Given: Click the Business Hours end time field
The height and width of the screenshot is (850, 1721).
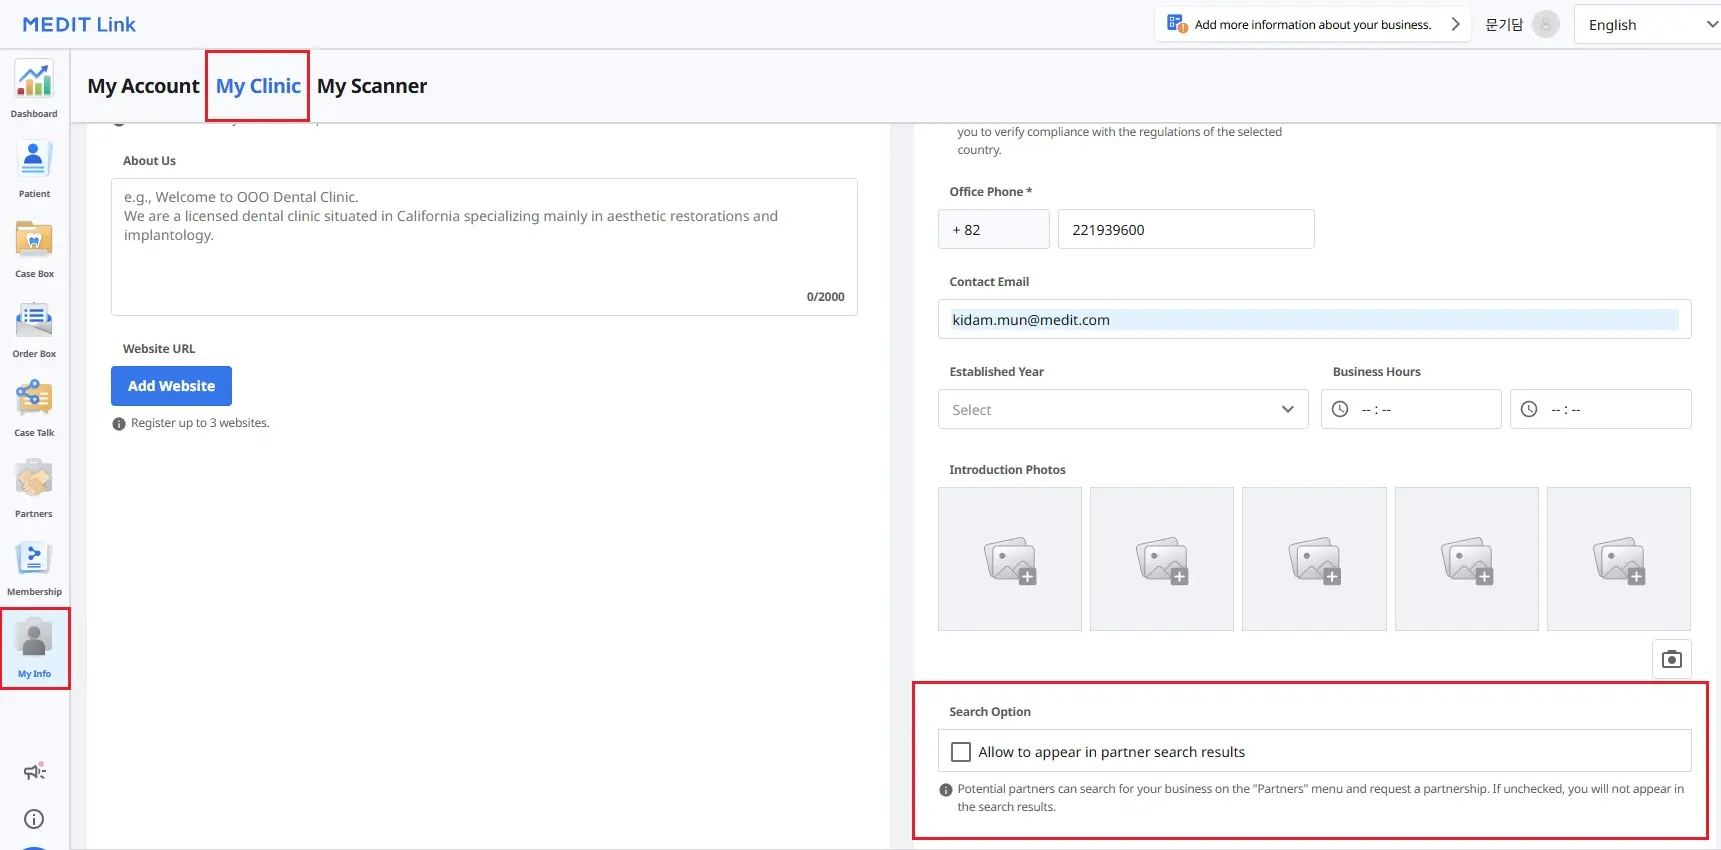Looking at the screenshot, I should 1601,409.
